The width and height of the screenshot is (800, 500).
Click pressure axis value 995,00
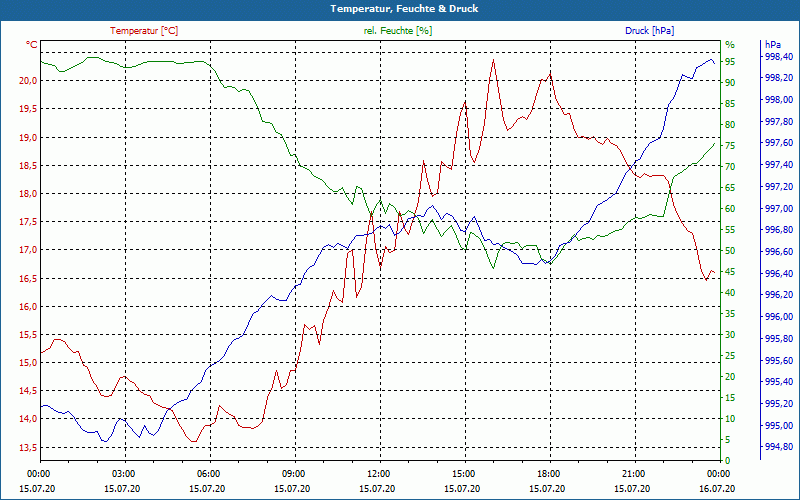(779, 426)
